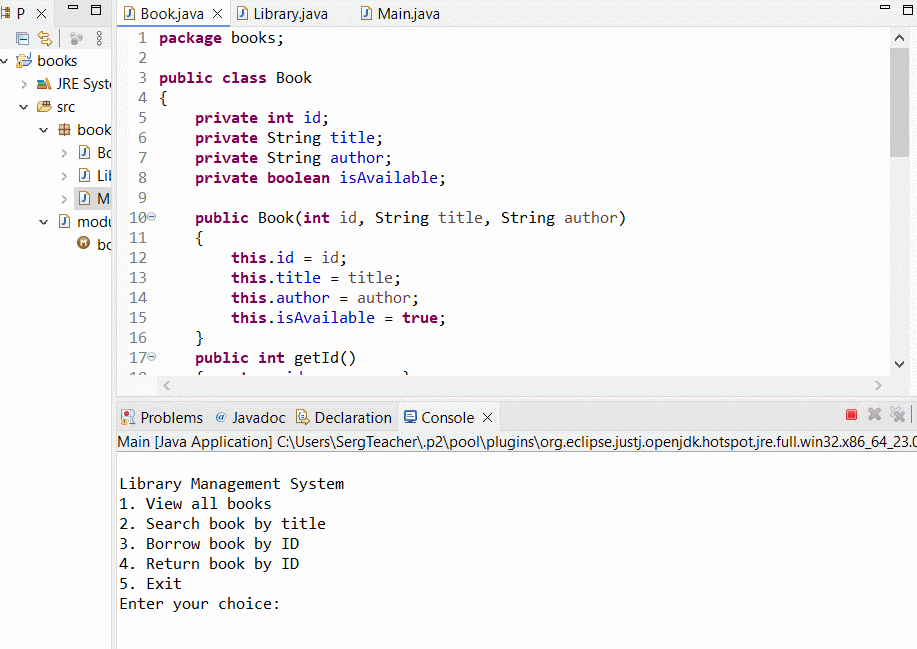Click Remove All Terminated Launches icon
Image resolution: width=917 pixels, height=649 pixels.
[x=898, y=415]
